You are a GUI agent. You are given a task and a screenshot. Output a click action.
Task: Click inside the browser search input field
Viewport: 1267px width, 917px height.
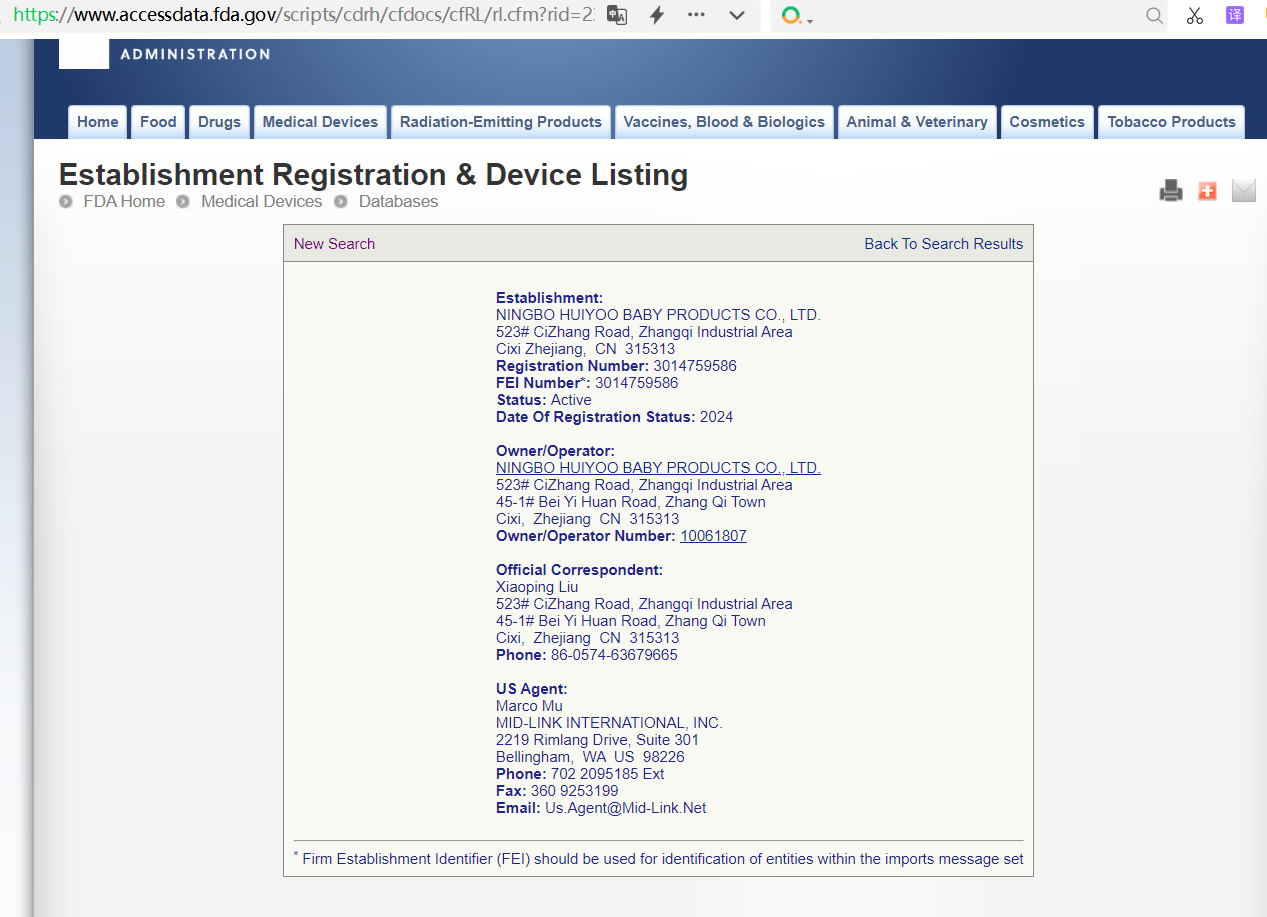click(970, 15)
